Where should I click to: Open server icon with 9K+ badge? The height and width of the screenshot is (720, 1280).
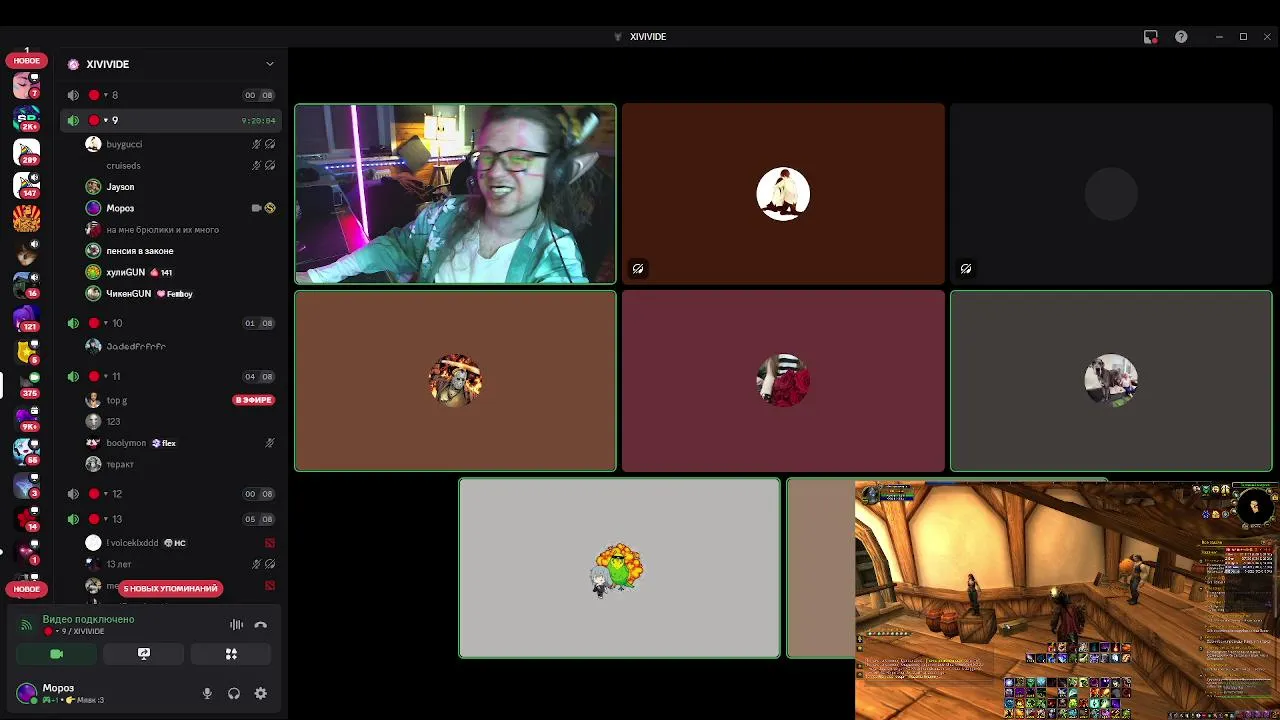click(27, 418)
